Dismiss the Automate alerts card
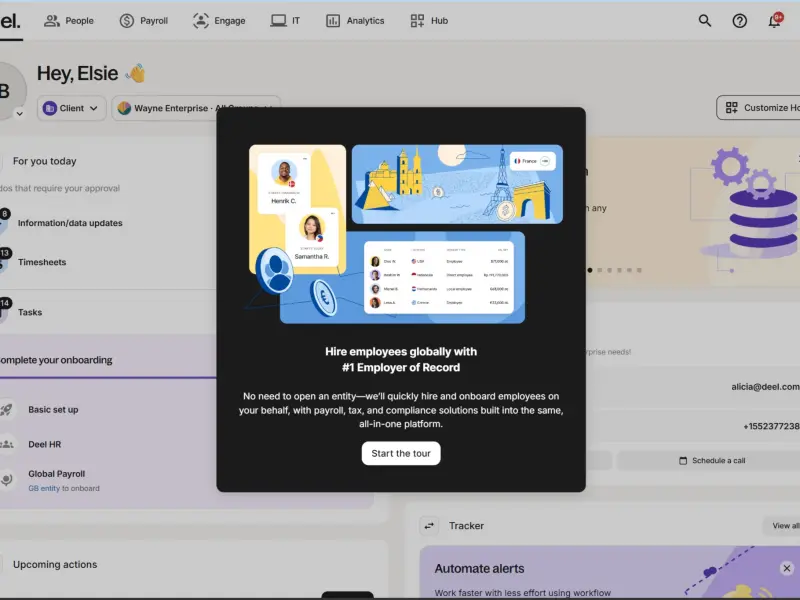Screen dimensions: 800x600 pos(787,568)
